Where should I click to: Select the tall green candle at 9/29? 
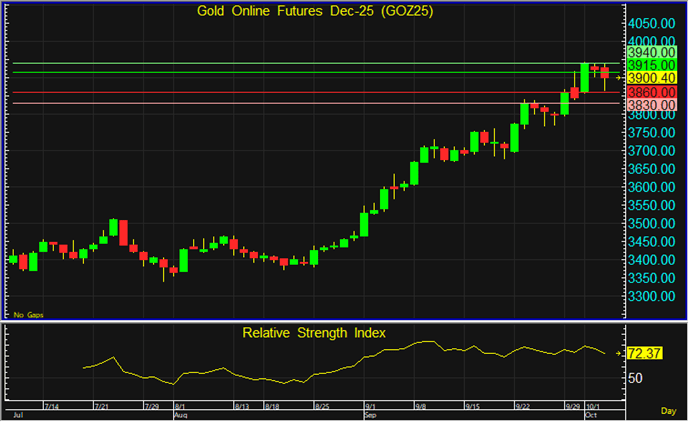(585, 78)
